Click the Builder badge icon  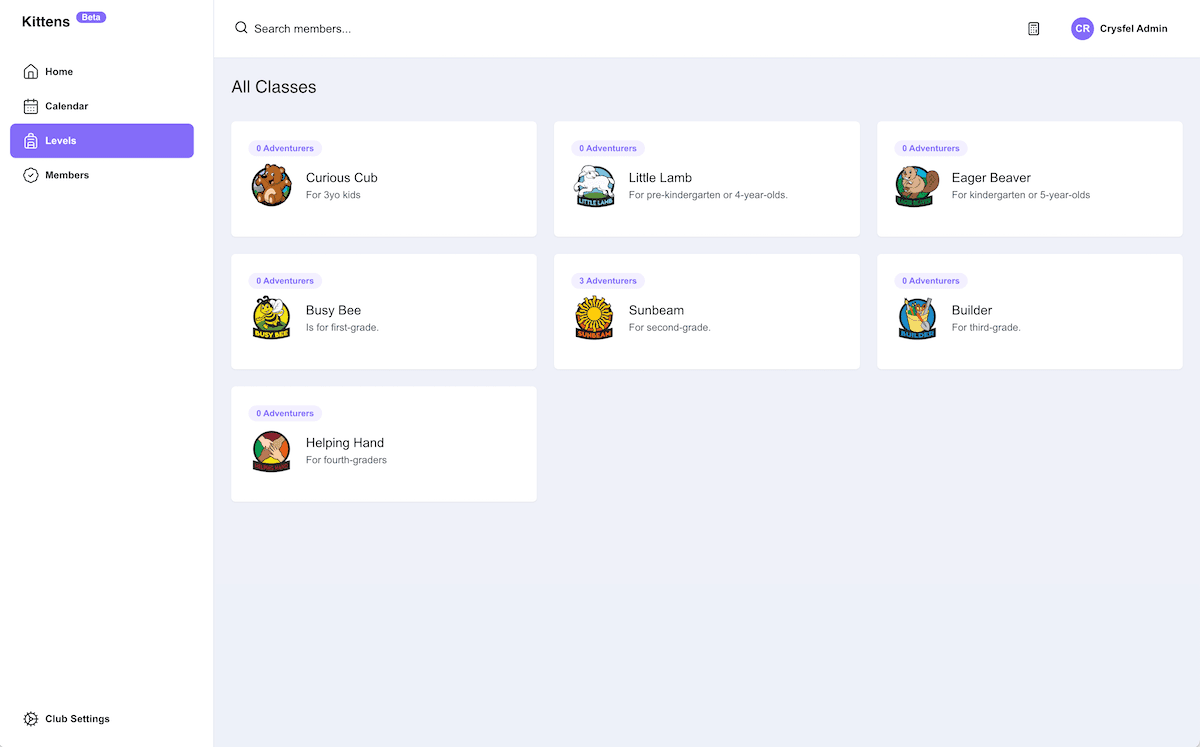point(917,318)
